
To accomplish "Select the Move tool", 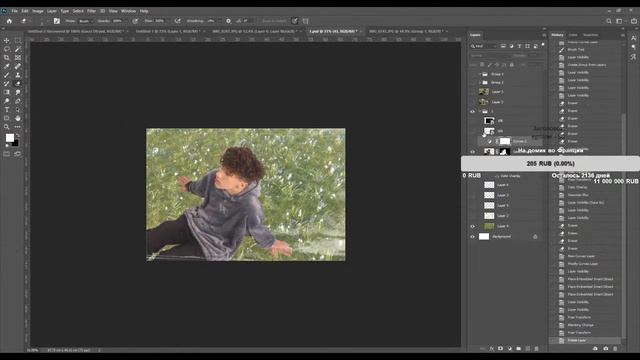I will tap(7, 40).
